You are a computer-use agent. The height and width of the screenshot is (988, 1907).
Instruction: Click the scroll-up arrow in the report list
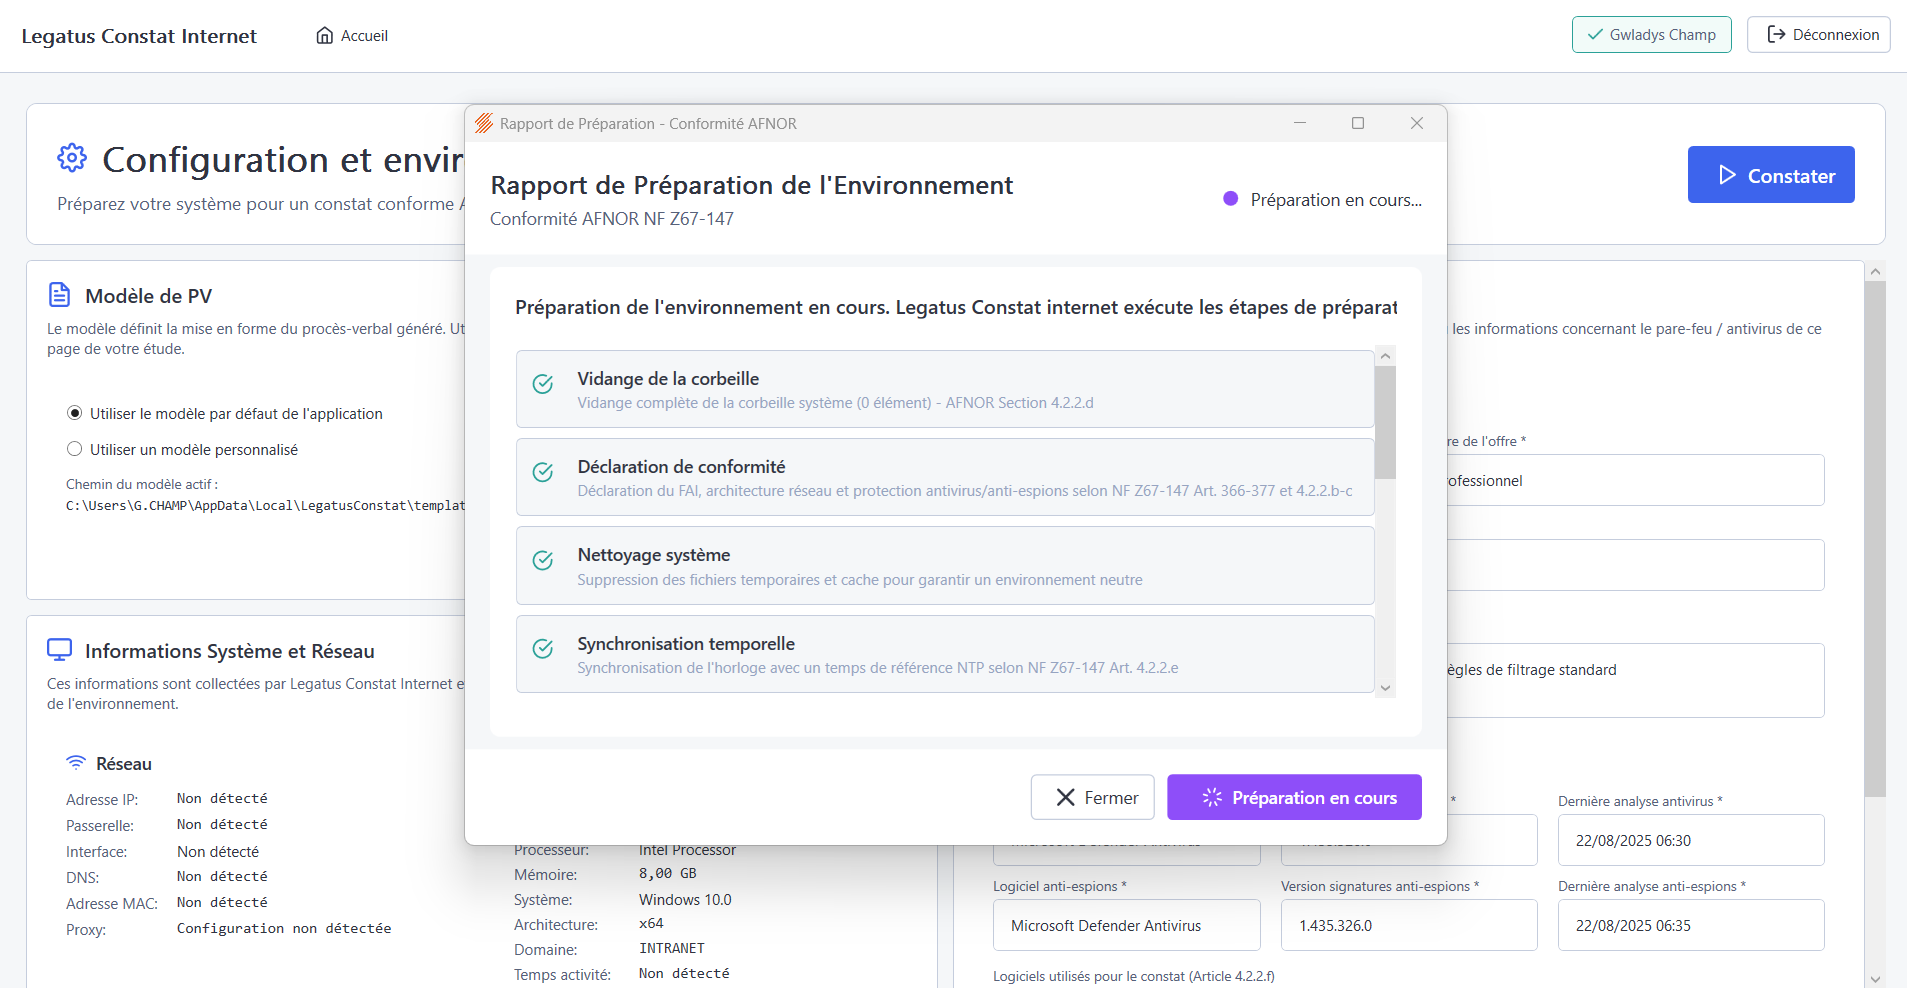[1385, 356]
